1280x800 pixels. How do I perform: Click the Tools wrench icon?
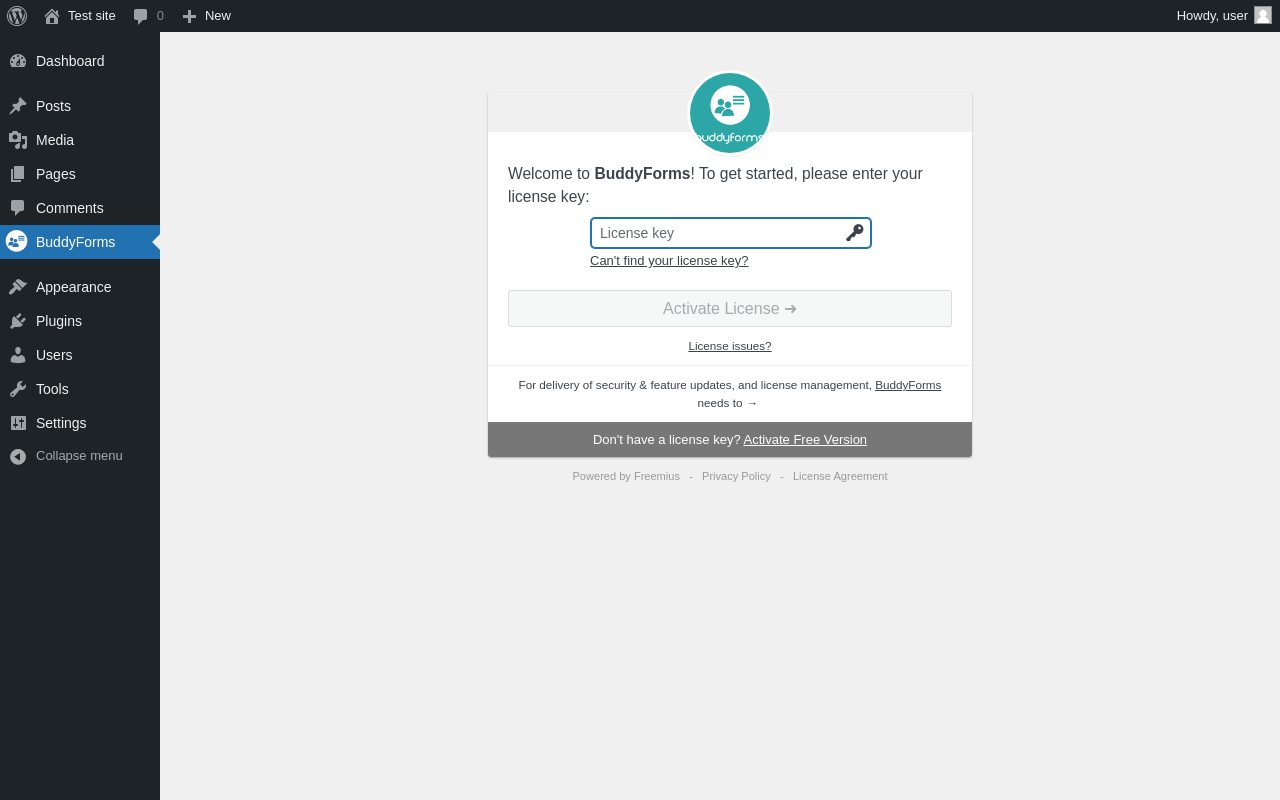[x=18, y=389]
